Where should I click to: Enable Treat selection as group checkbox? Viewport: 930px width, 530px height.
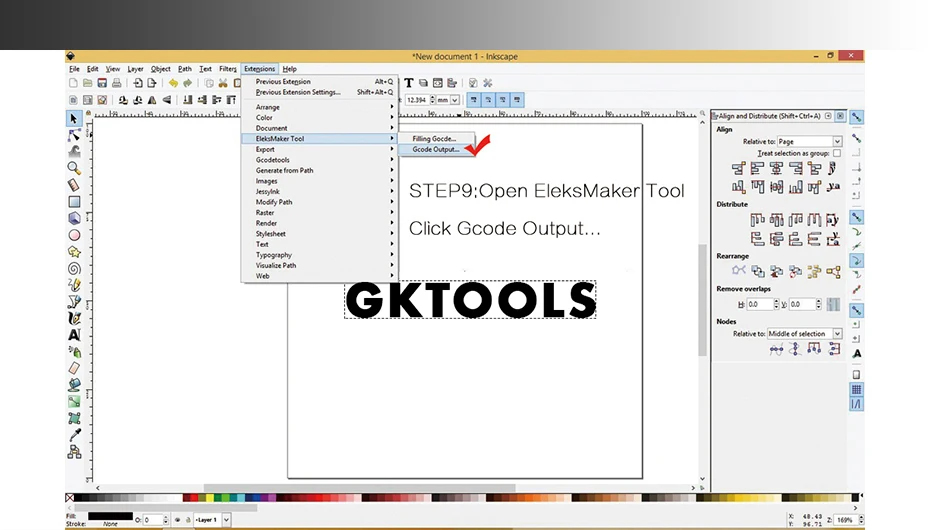click(837, 153)
